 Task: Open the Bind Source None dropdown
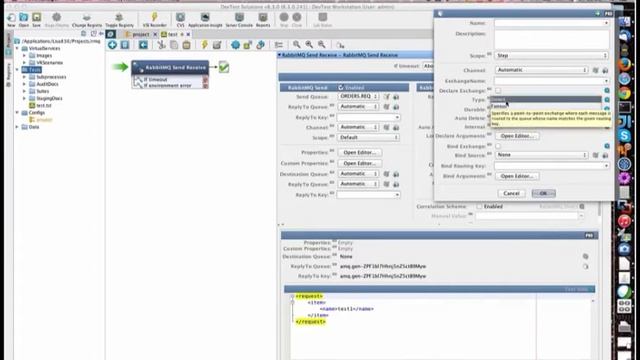point(542,155)
